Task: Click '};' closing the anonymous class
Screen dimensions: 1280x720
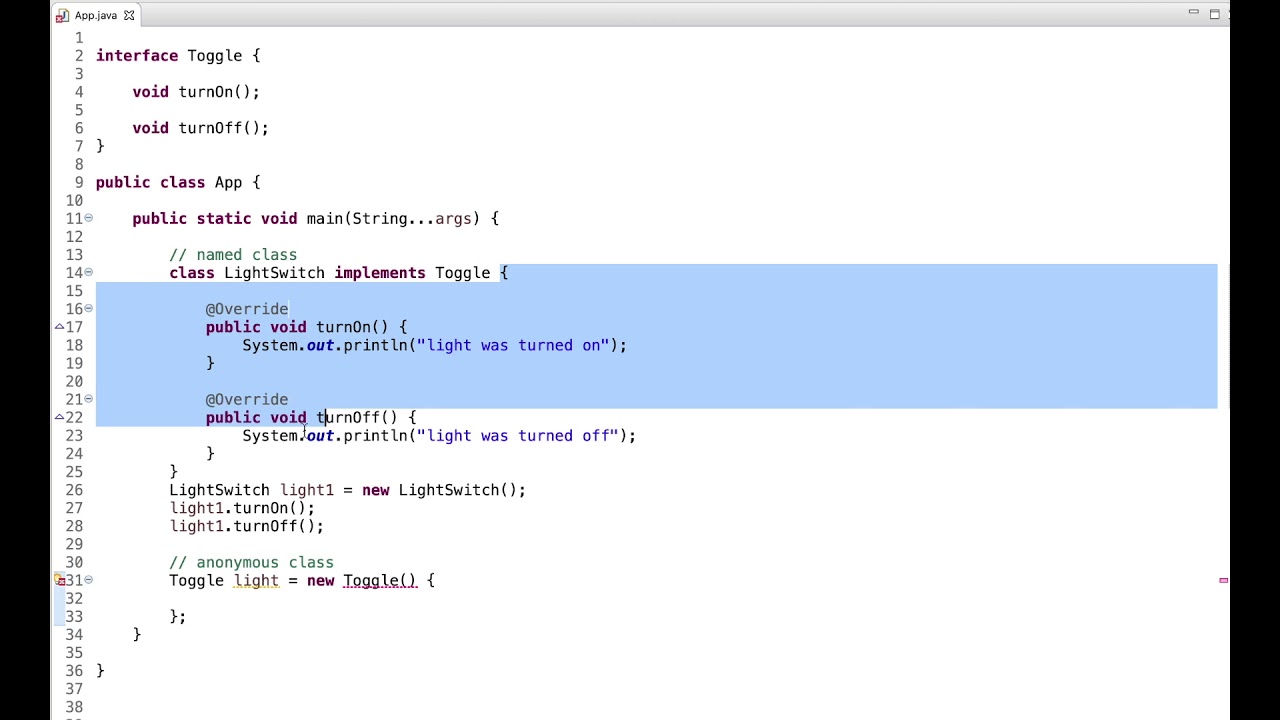Action: pyautogui.click(x=178, y=617)
